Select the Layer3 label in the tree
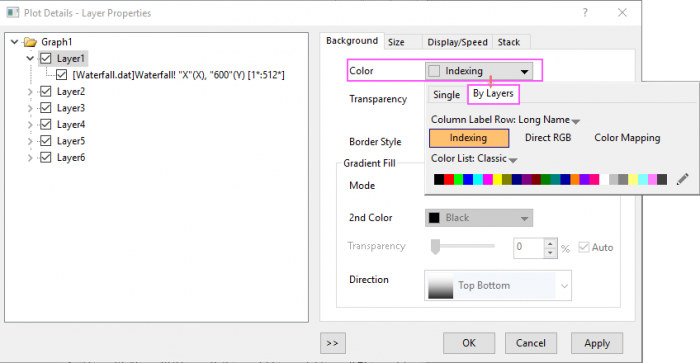The width and height of the screenshot is (700, 363). (x=71, y=108)
